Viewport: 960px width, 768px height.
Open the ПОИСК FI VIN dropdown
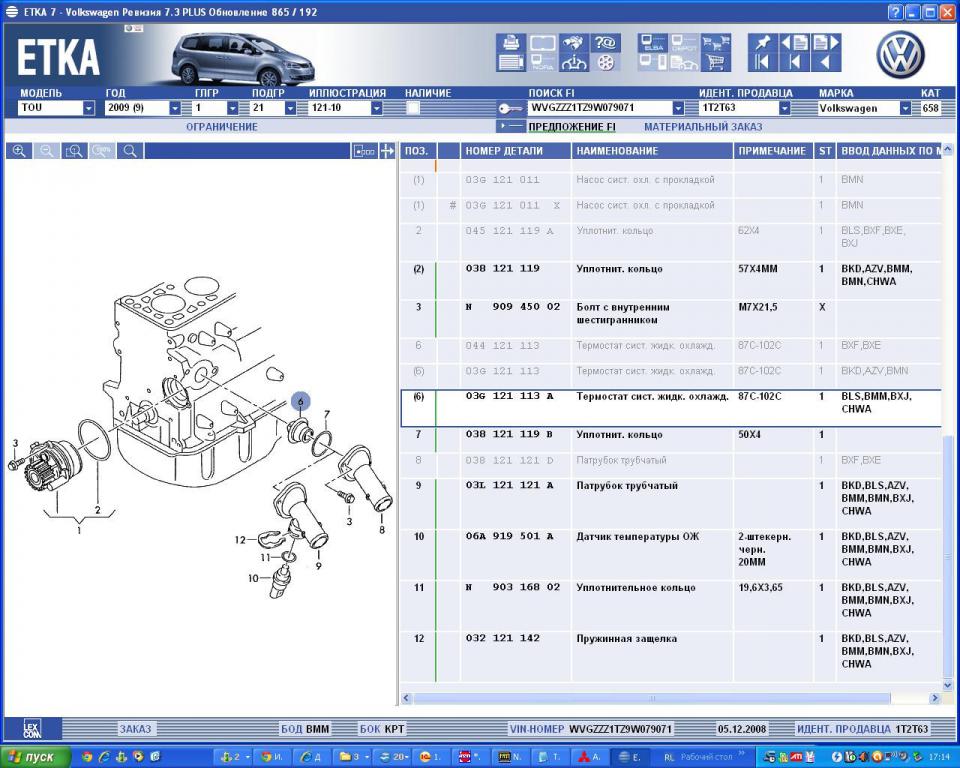click(x=678, y=108)
